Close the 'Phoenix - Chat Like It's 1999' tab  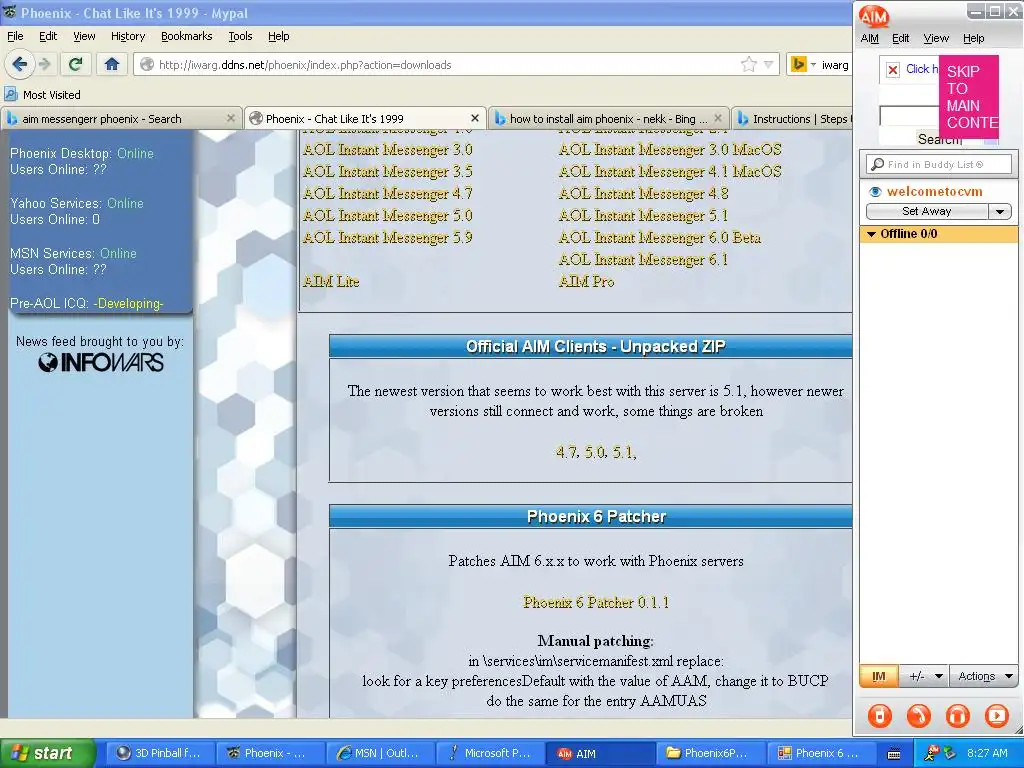pyautogui.click(x=475, y=118)
